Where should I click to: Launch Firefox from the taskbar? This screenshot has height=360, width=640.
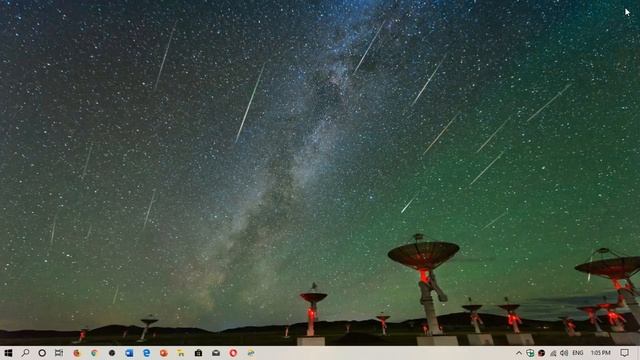coord(77,353)
